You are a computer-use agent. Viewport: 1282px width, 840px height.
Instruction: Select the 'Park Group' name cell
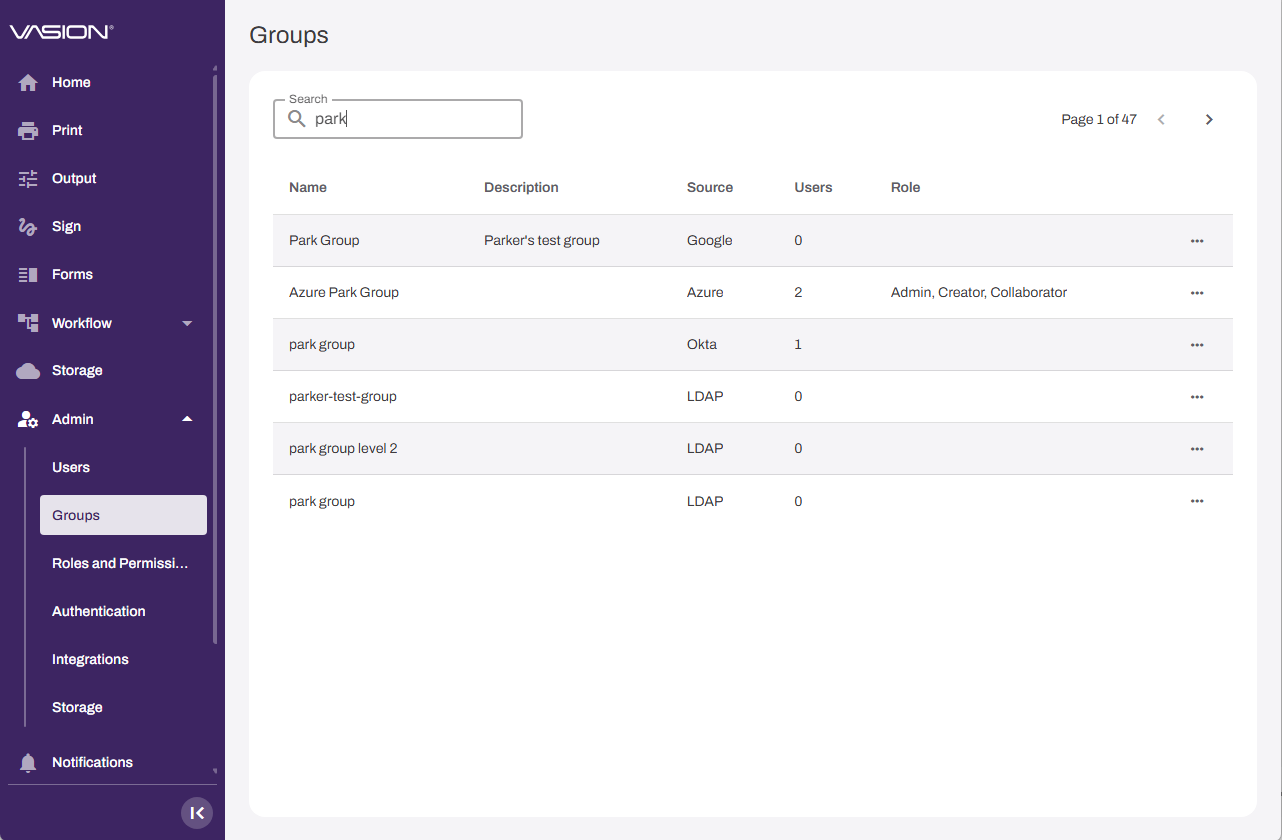324,241
